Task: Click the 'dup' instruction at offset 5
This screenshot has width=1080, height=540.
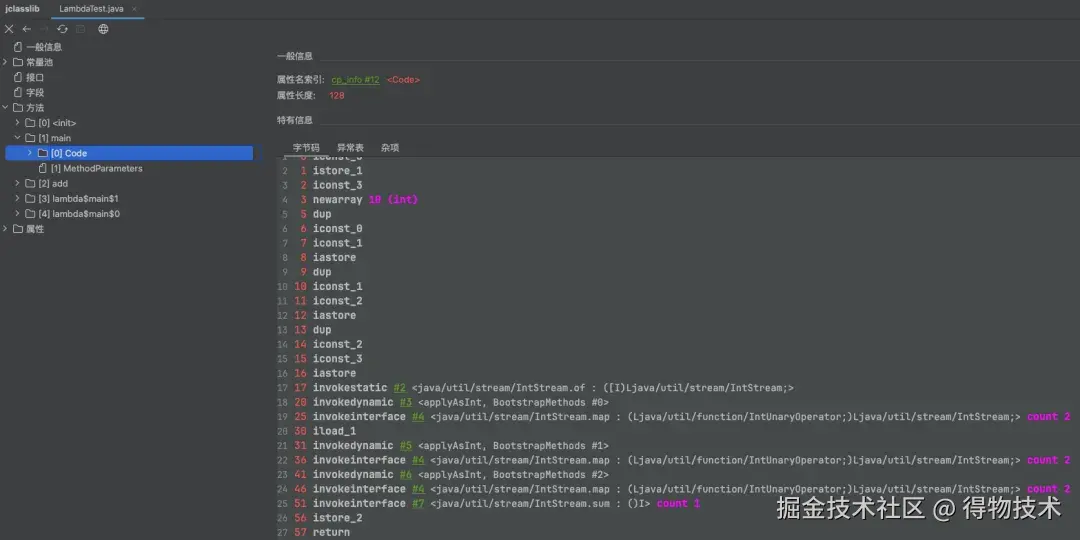Action: [x=322, y=214]
